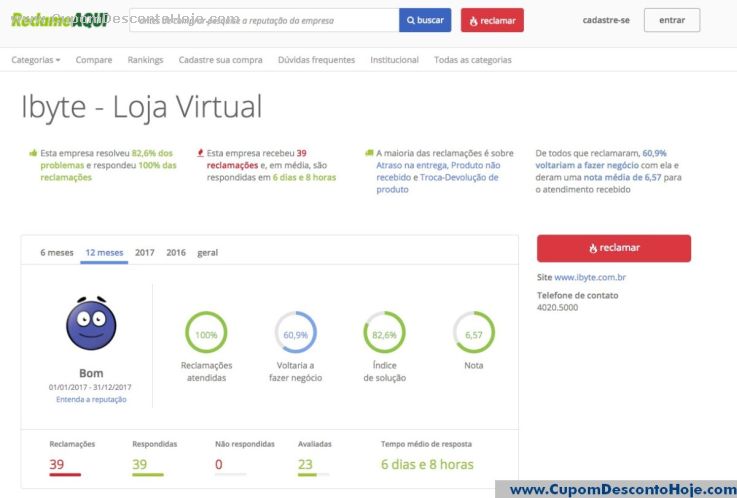The height and width of the screenshot is (498, 737).
Task: Click the red reclamar button in header
Action: coord(492,20)
